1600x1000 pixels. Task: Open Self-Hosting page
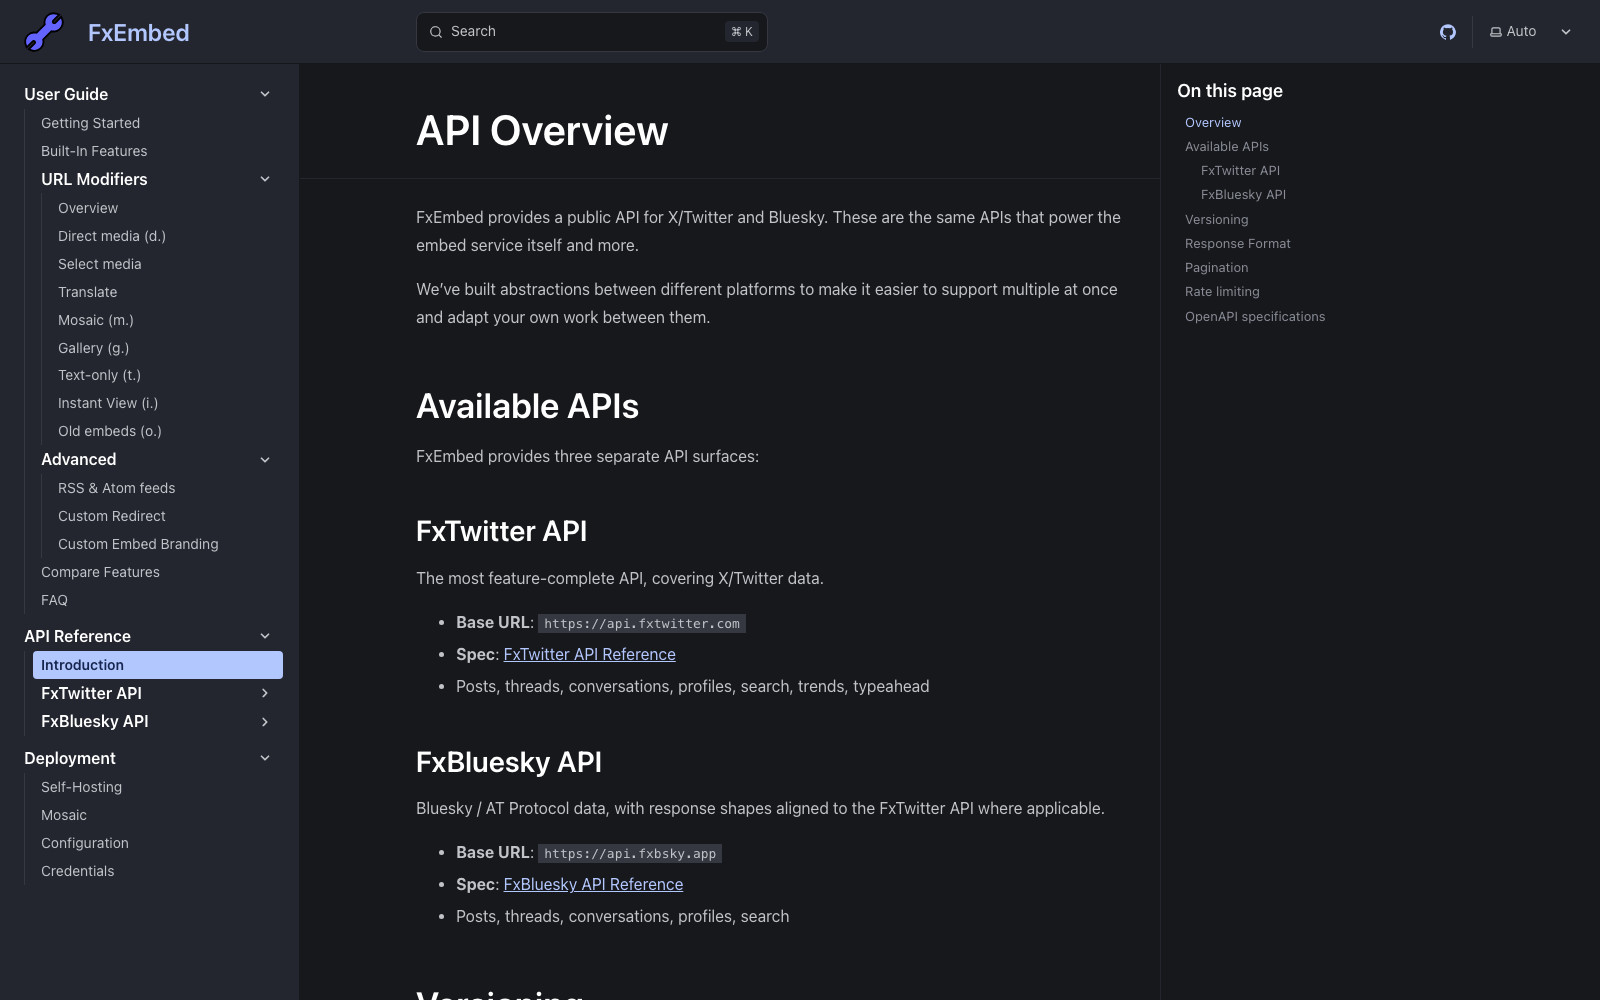[x=82, y=787]
